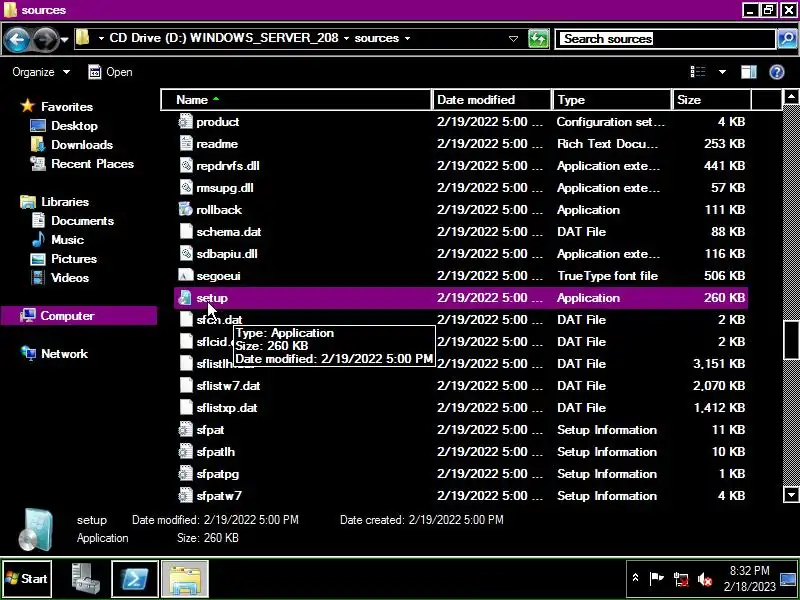Image resolution: width=800 pixels, height=600 pixels.
Task: Open Recent Places in navigation pane
Action: click(x=92, y=164)
